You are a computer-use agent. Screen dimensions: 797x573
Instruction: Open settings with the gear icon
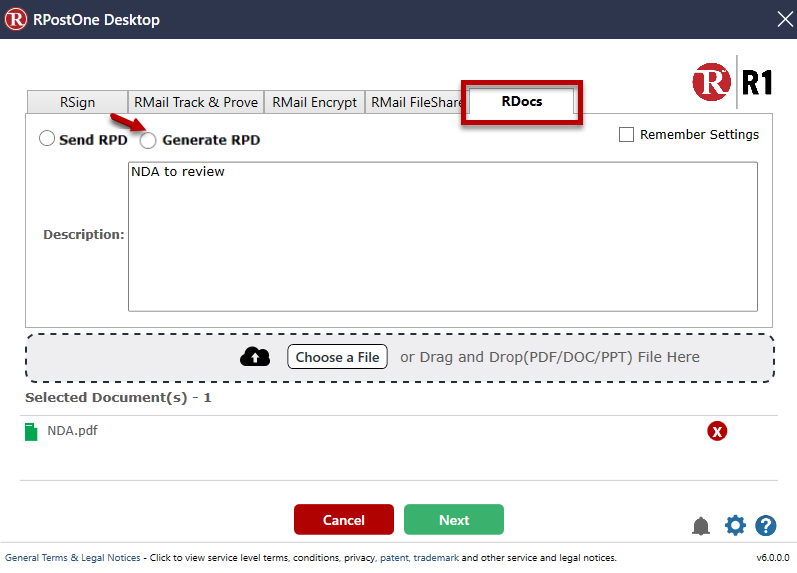pyautogui.click(x=735, y=525)
